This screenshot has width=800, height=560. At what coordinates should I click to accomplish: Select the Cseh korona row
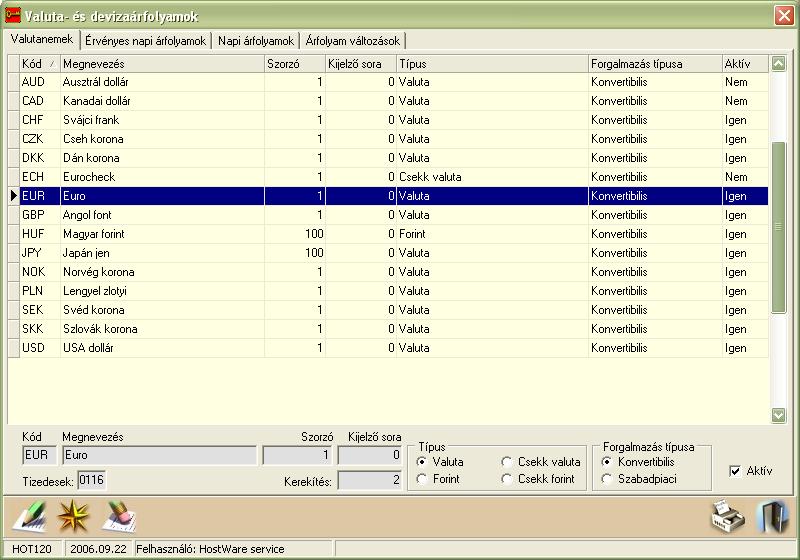(x=394, y=139)
